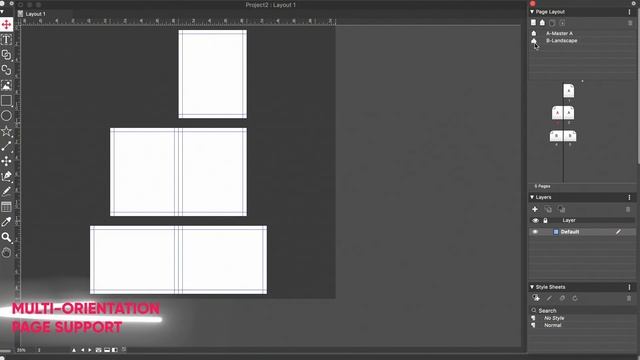Apply Normal style sheet
The width and height of the screenshot is (640, 360).
tap(553, 325)
